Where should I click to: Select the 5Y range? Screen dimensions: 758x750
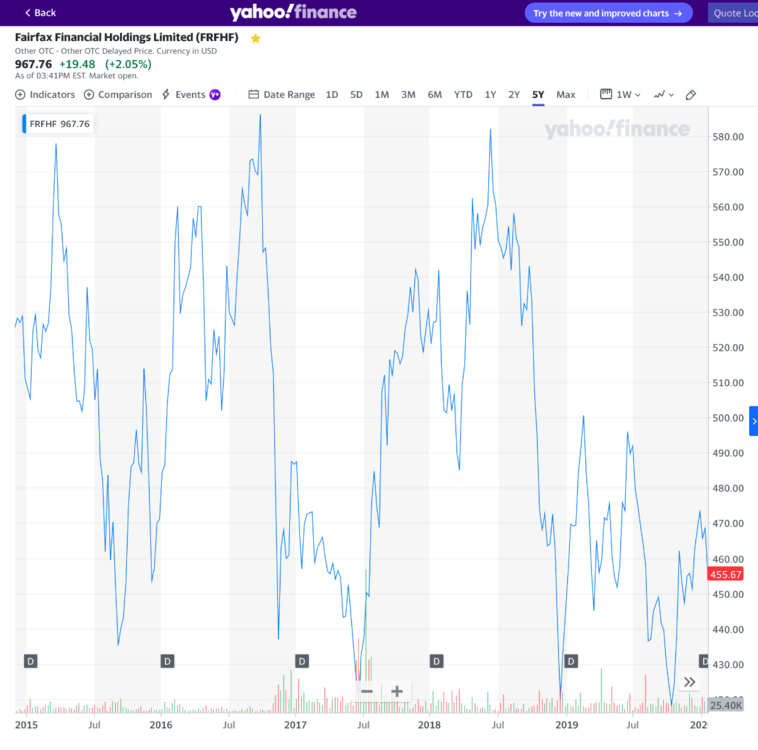538,95
